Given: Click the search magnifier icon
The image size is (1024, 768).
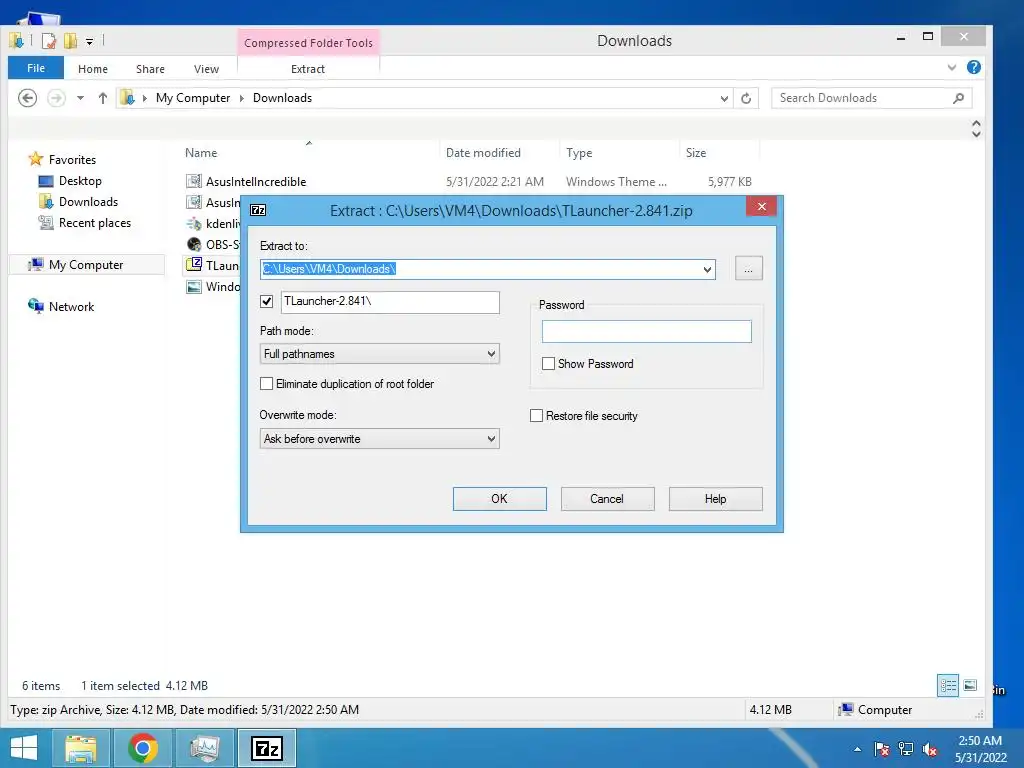Looking at the screenshot, I should 958,98.
